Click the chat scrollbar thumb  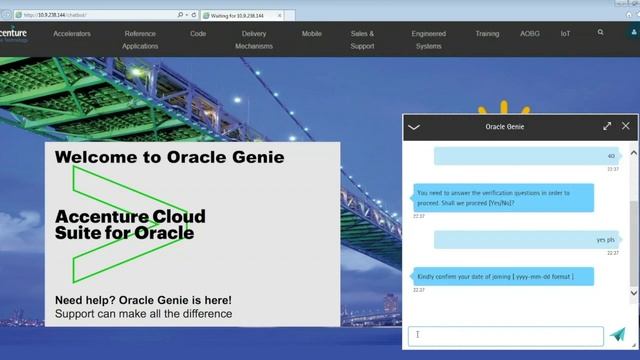[633, 243]
